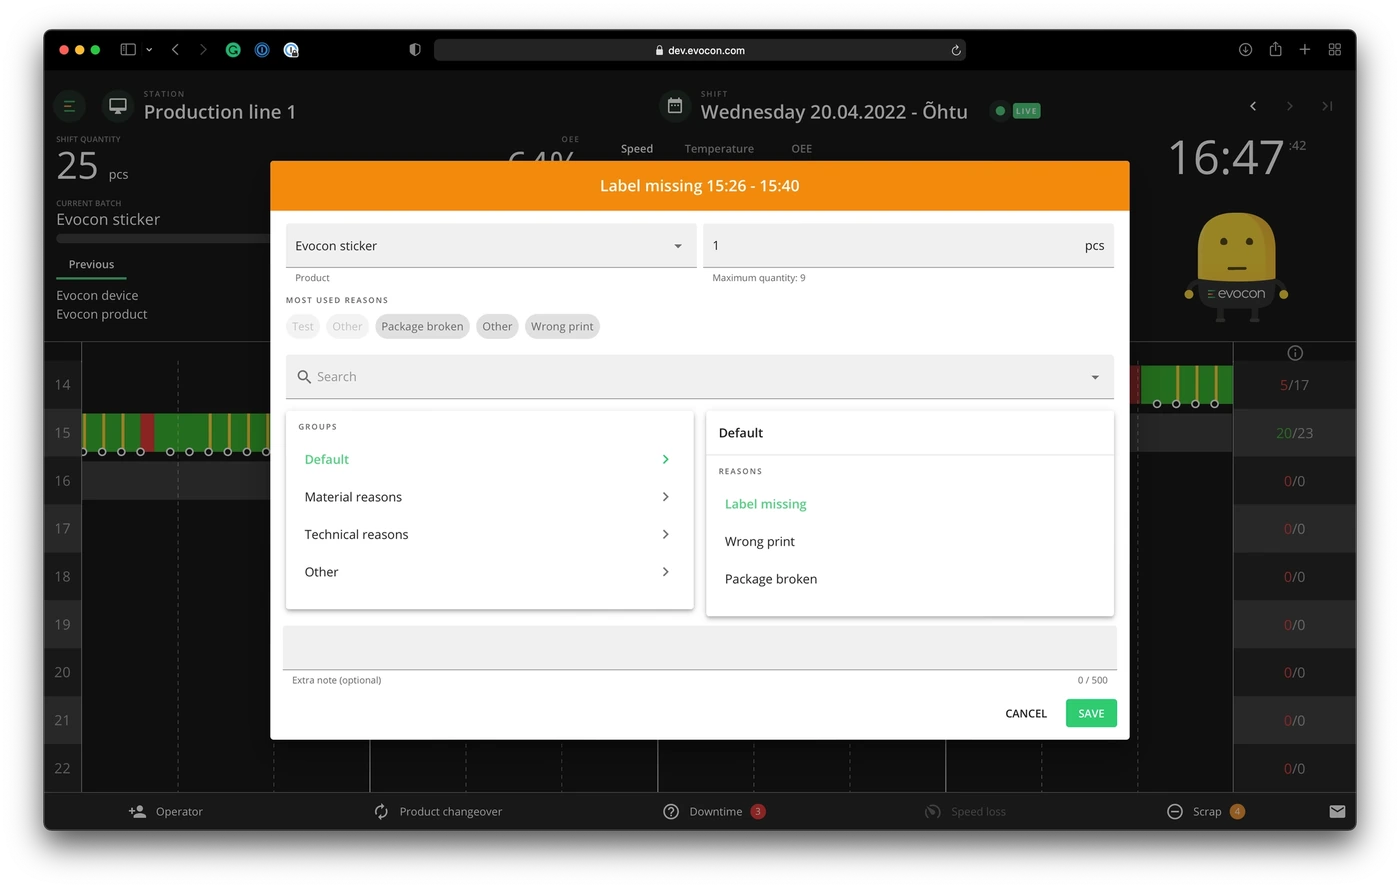Click the privacy shield icon
1400x888 pixels.
[x=415, y=49]
